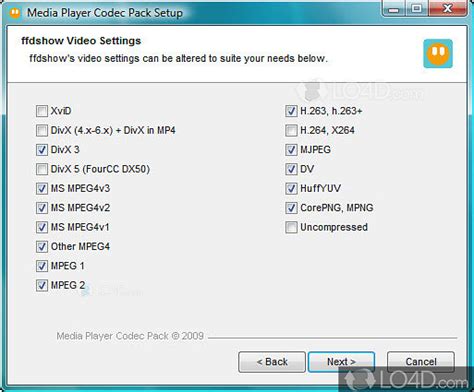
Task: Toggle the MJPEG checkbox
Action: (x=291, y=150)
